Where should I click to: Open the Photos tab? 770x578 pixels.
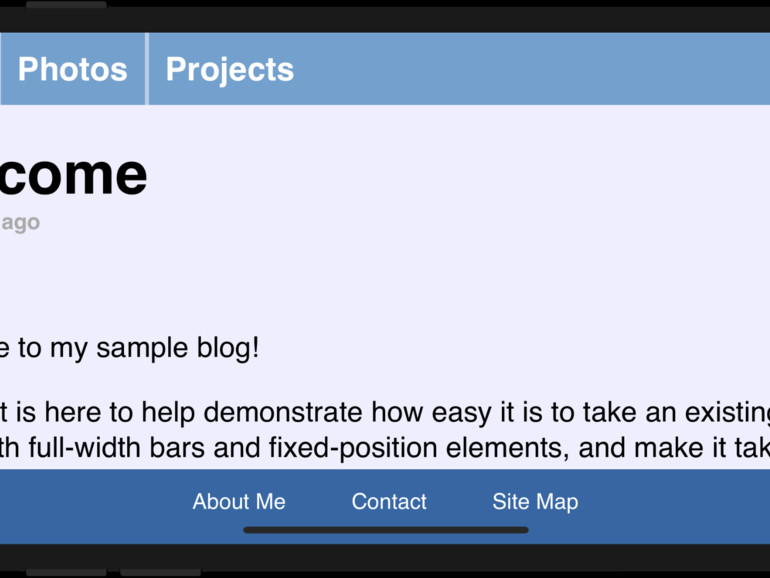coord(73,69)
